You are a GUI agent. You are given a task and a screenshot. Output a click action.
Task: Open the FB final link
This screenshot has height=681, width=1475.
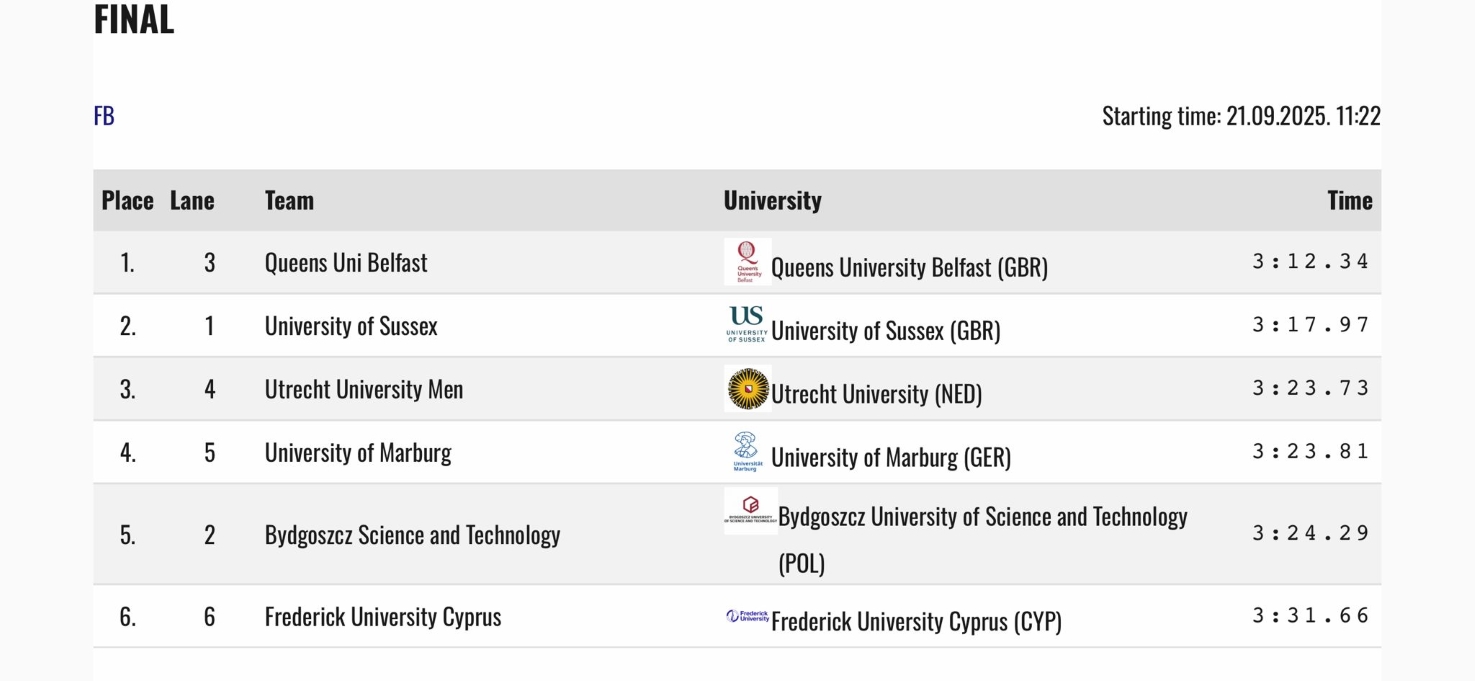[x=104, y=116]
